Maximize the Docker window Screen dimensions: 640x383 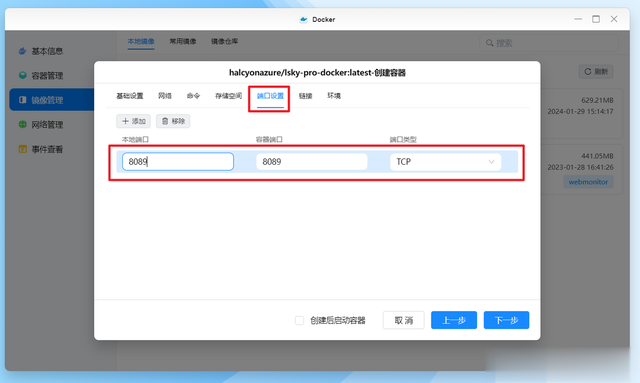596,19
